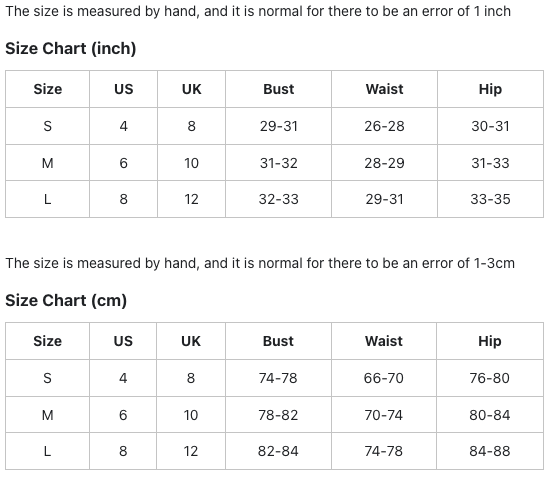552x479 pixels.
Task: Click the 74-78 bust cell in cm table
Action: point(278,378)
